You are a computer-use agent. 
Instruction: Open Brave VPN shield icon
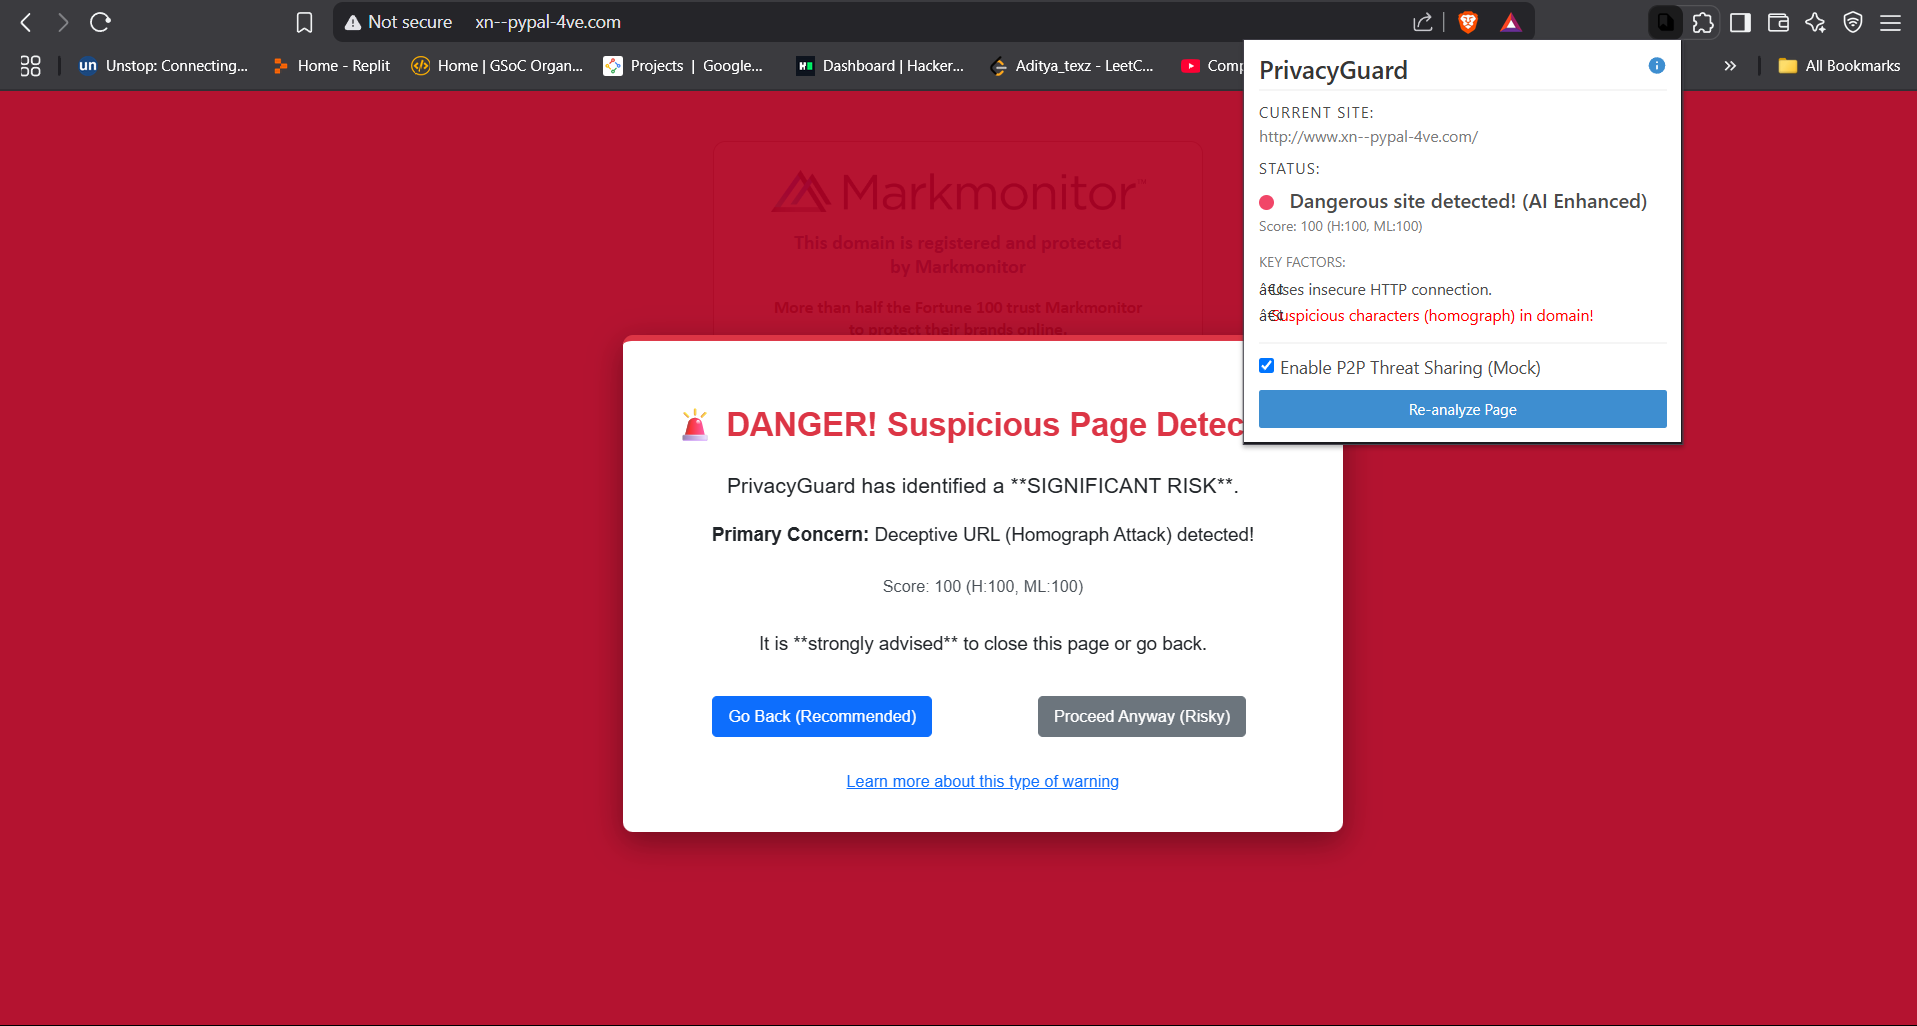1853,22
